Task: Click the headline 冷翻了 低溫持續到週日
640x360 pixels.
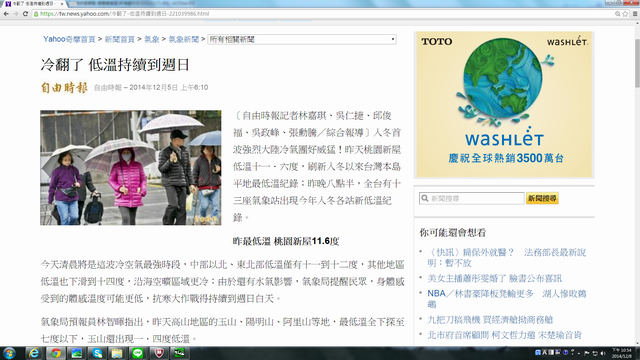Action: (115, 65)
